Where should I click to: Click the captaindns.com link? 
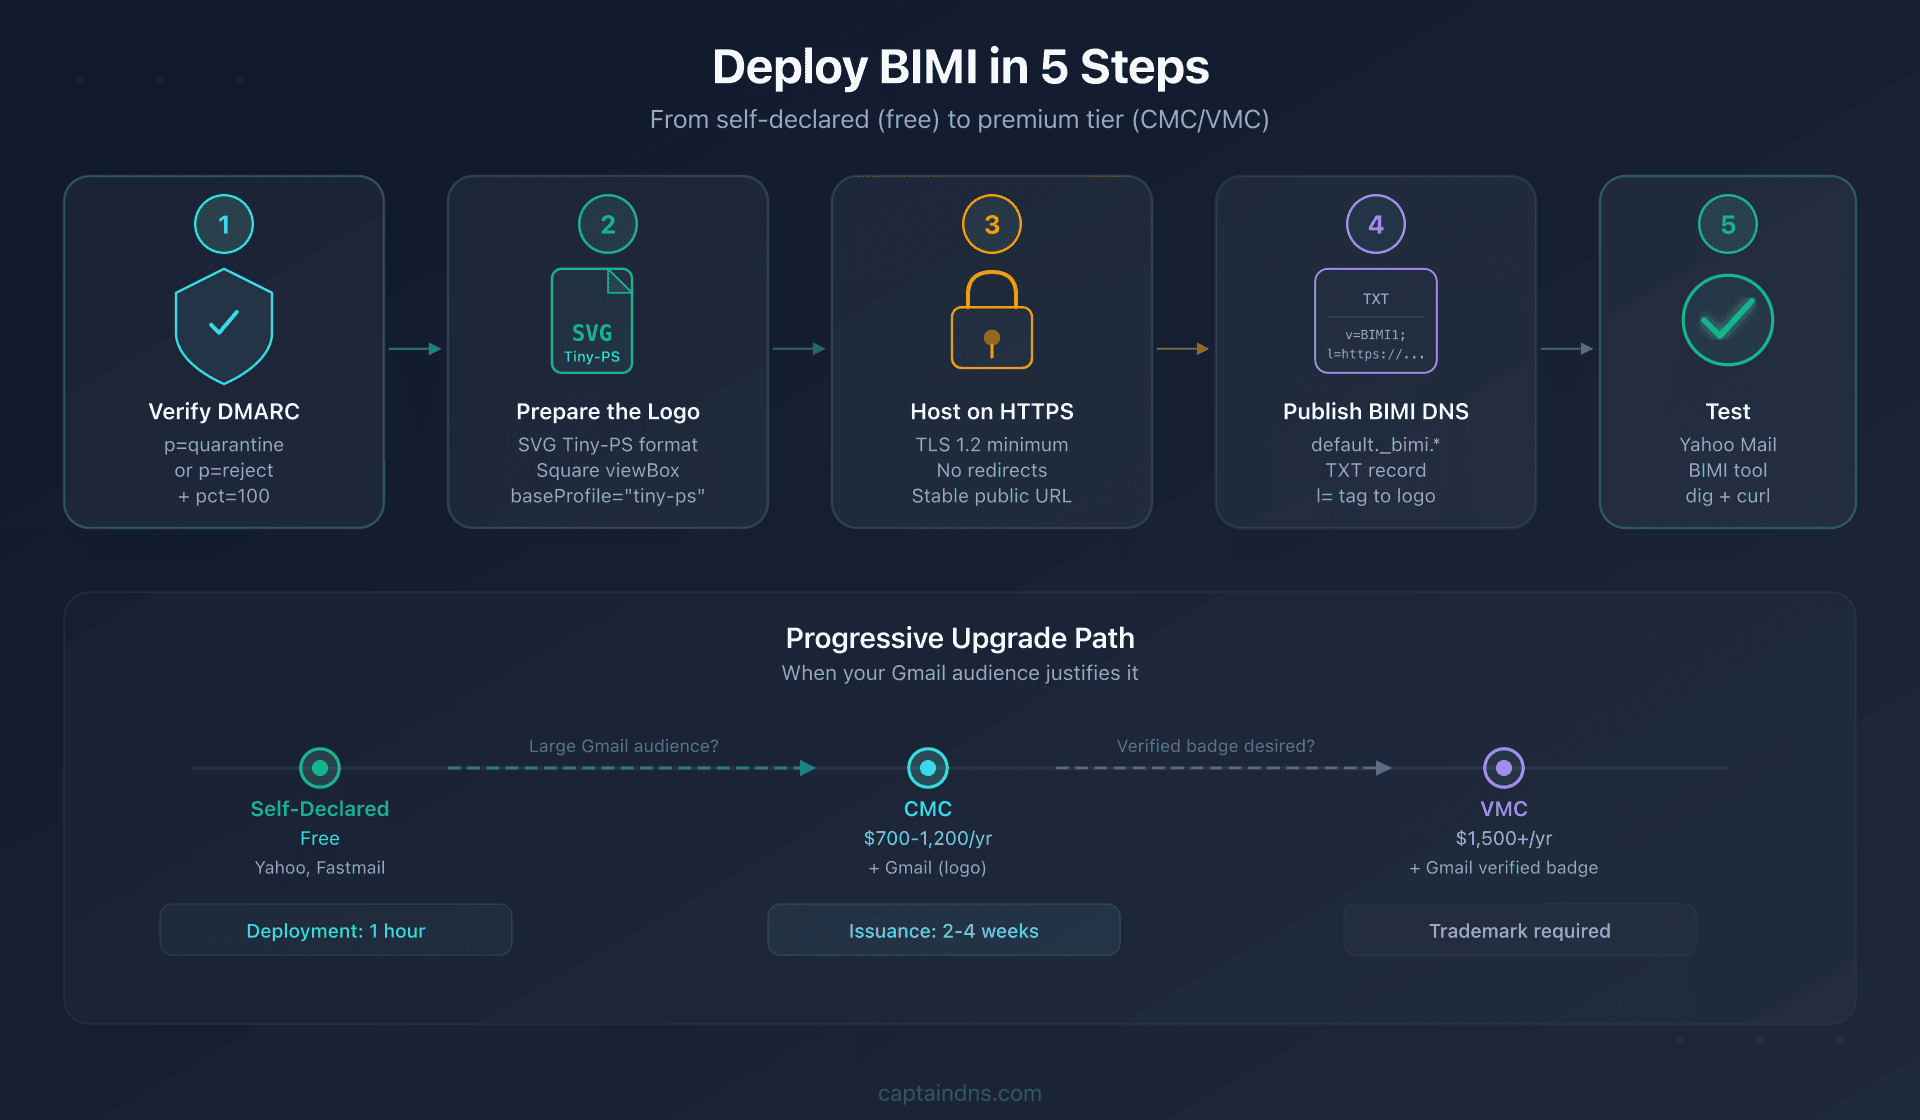[x=960, y=1093]
